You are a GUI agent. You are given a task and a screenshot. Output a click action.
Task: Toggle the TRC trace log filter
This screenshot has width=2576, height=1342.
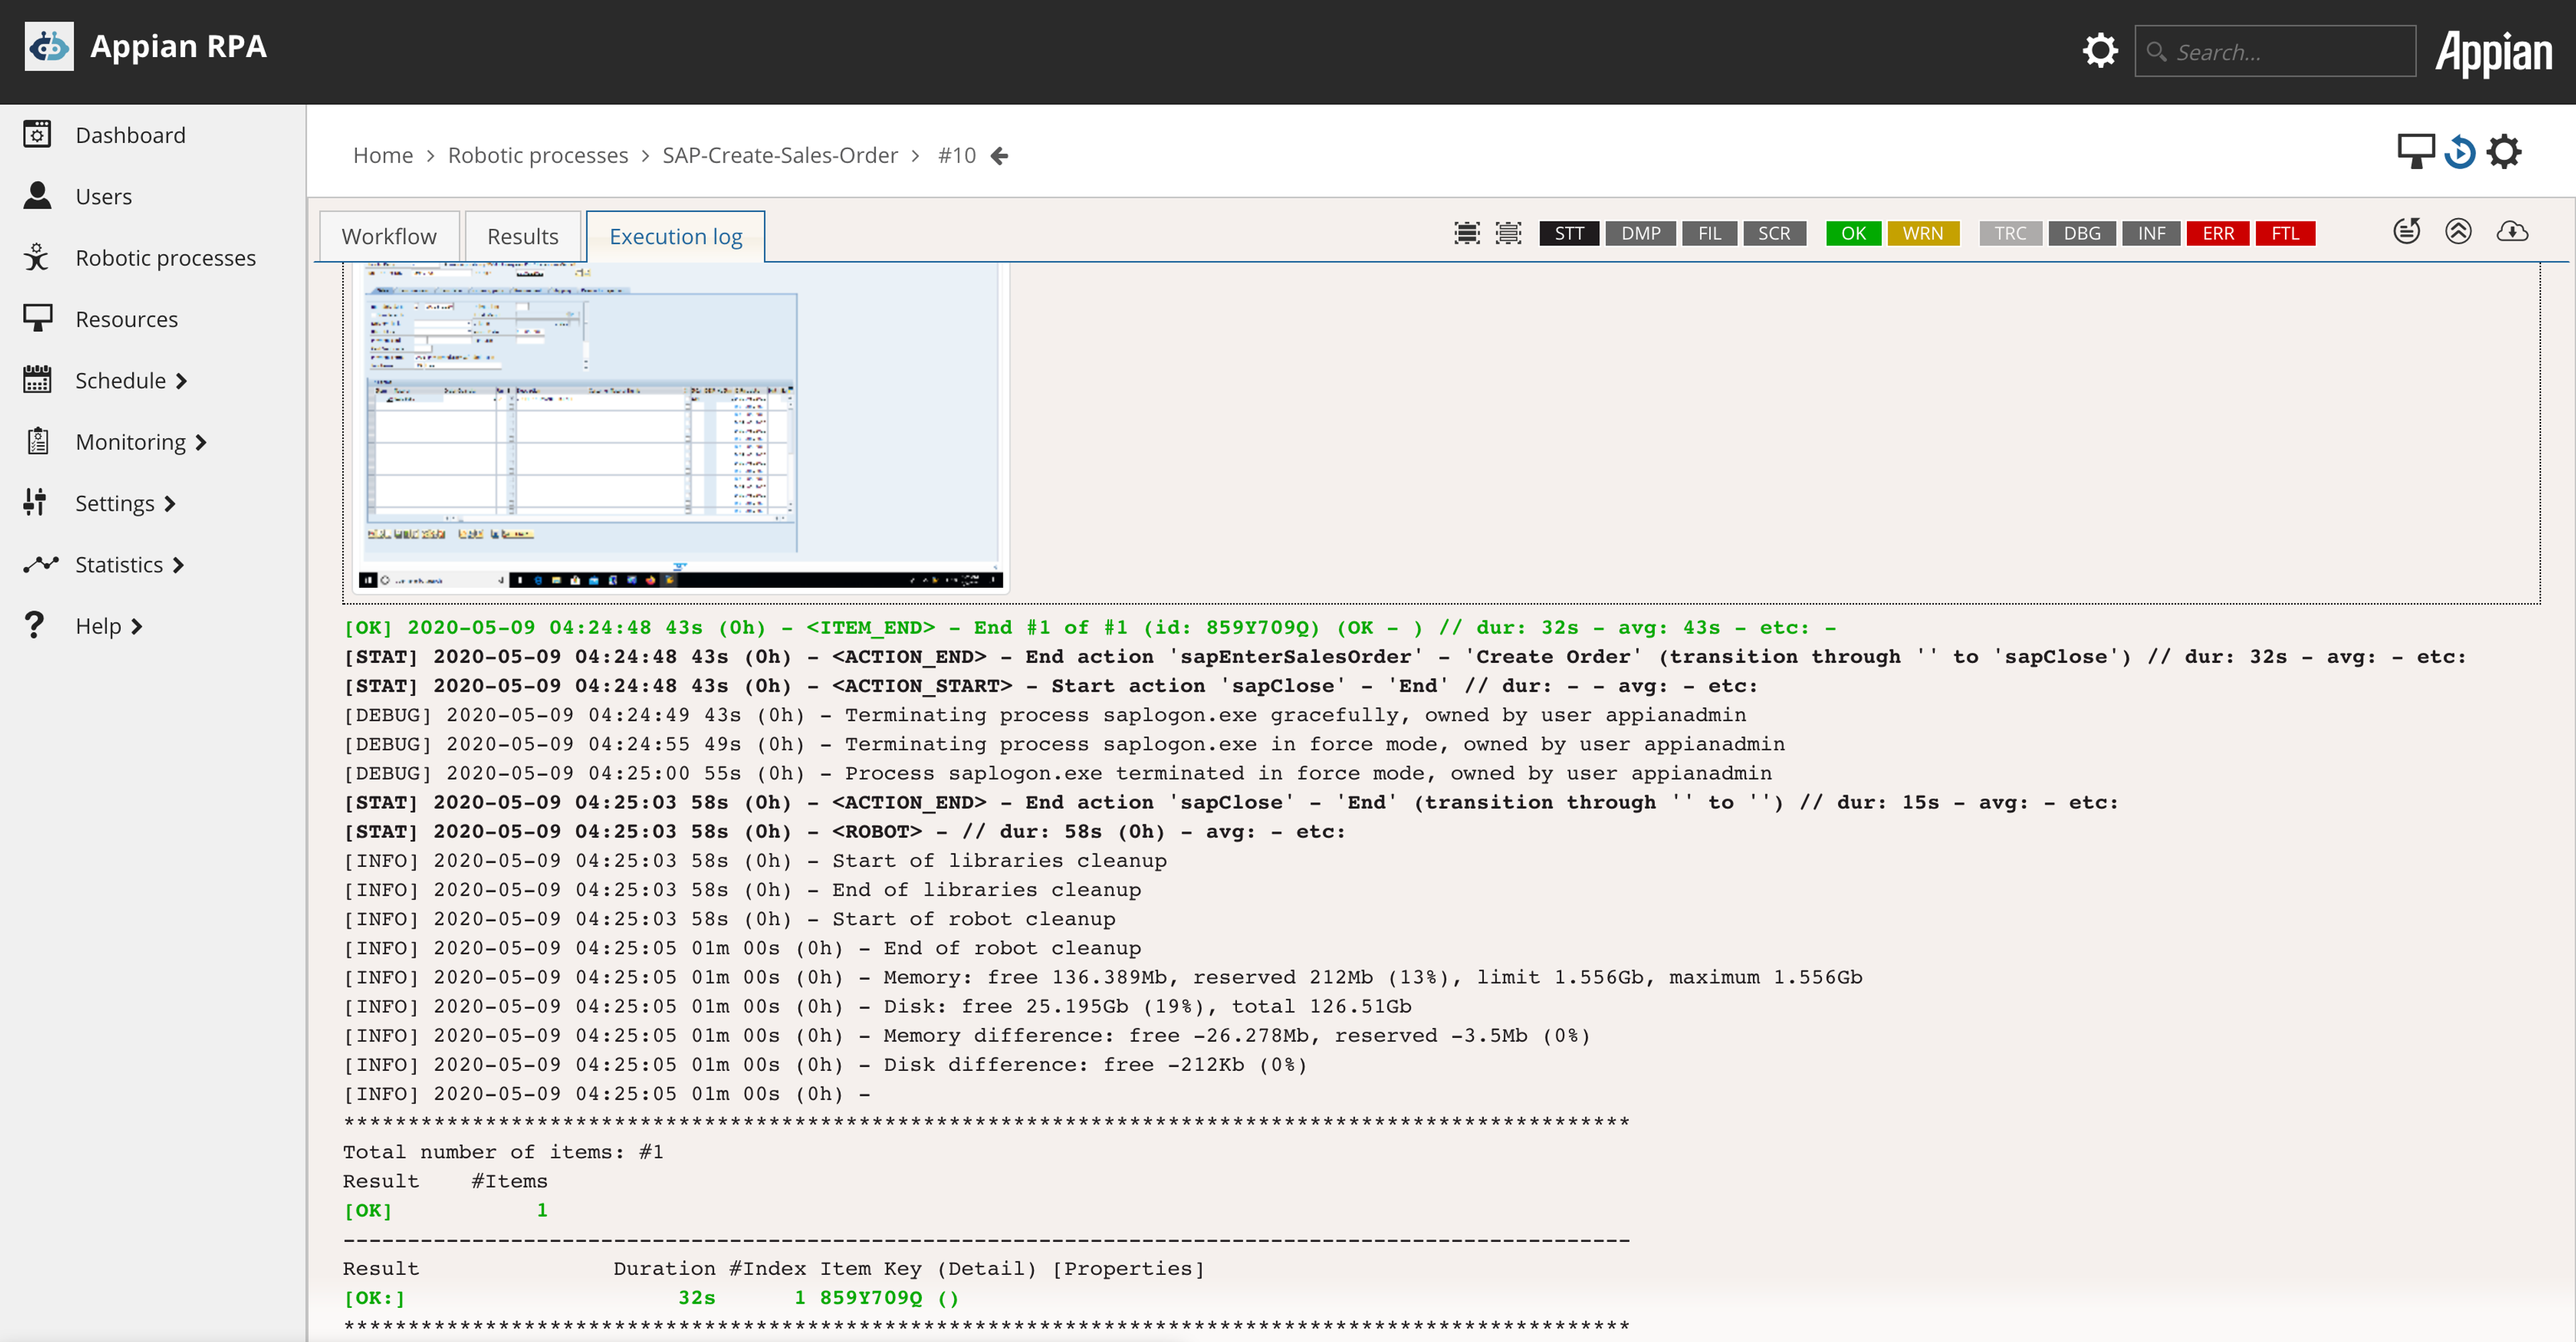[x=2010, y=233]
